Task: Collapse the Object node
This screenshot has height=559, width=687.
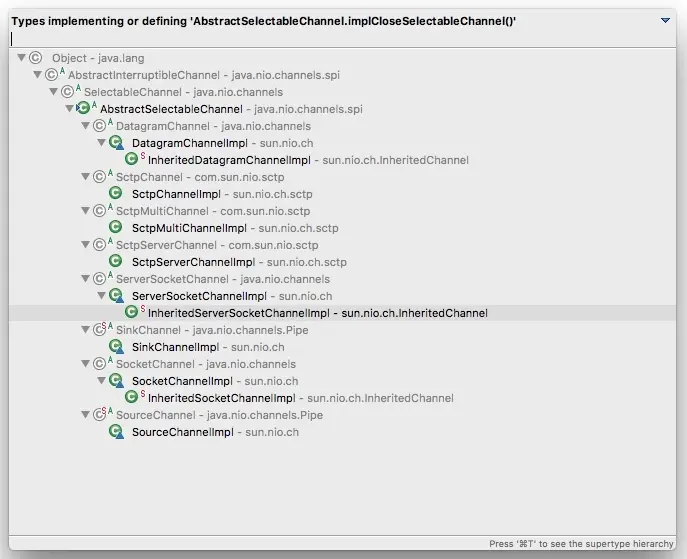Action: [21, 57]
